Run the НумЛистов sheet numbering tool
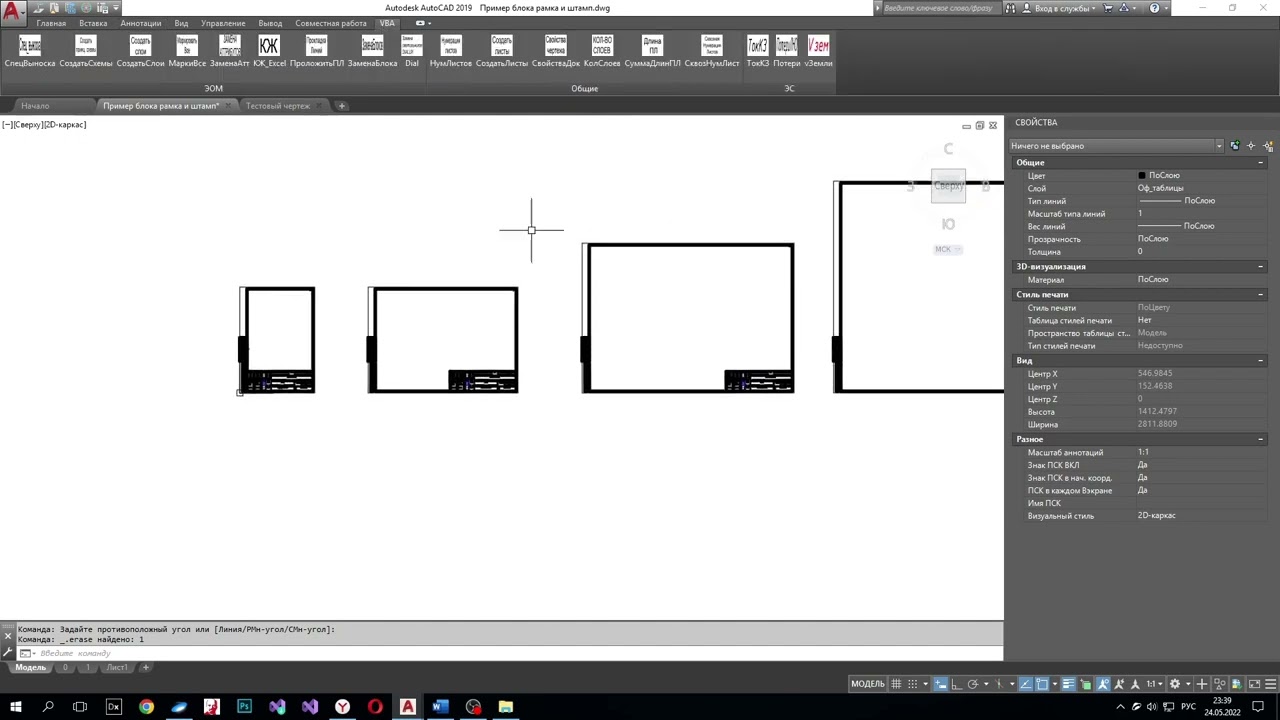 pyautogui.click(x=451, y=52)
